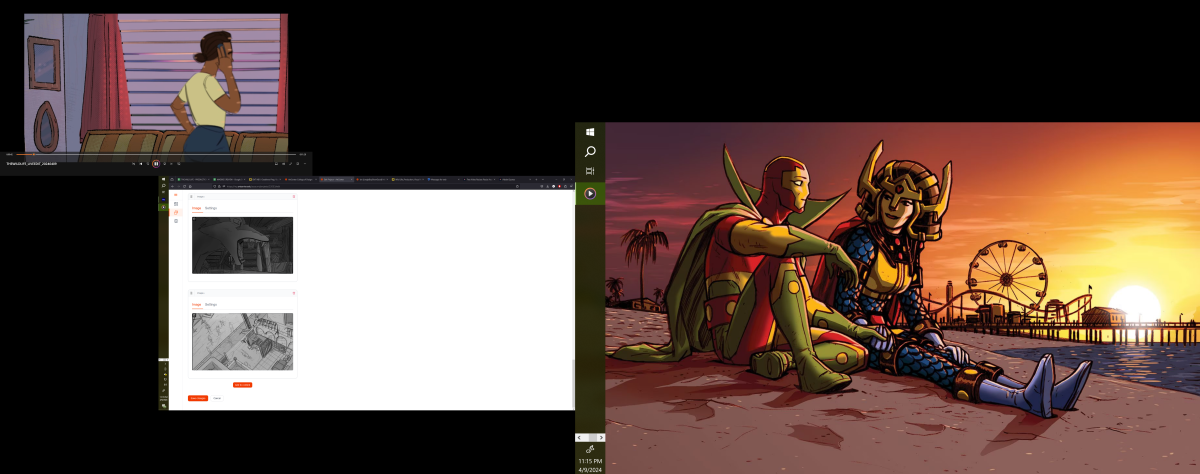Viewport: 1200px width, 474px height.
Task: Click the first dark sketch image thumbnail
Action: (x=242, y=245)
